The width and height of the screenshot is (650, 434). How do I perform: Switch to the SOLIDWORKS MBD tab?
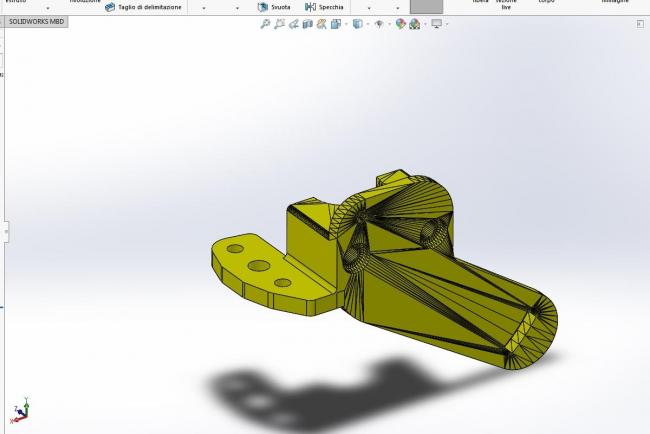(x=36, y=21)
